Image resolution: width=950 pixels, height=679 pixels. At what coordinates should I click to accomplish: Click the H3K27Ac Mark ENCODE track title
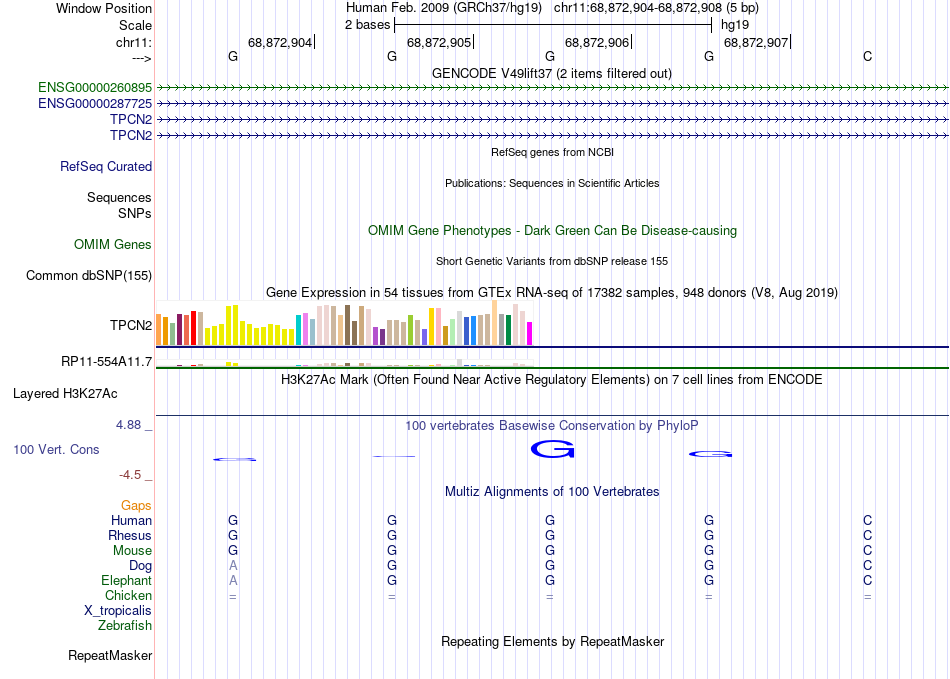pos(552,380)
